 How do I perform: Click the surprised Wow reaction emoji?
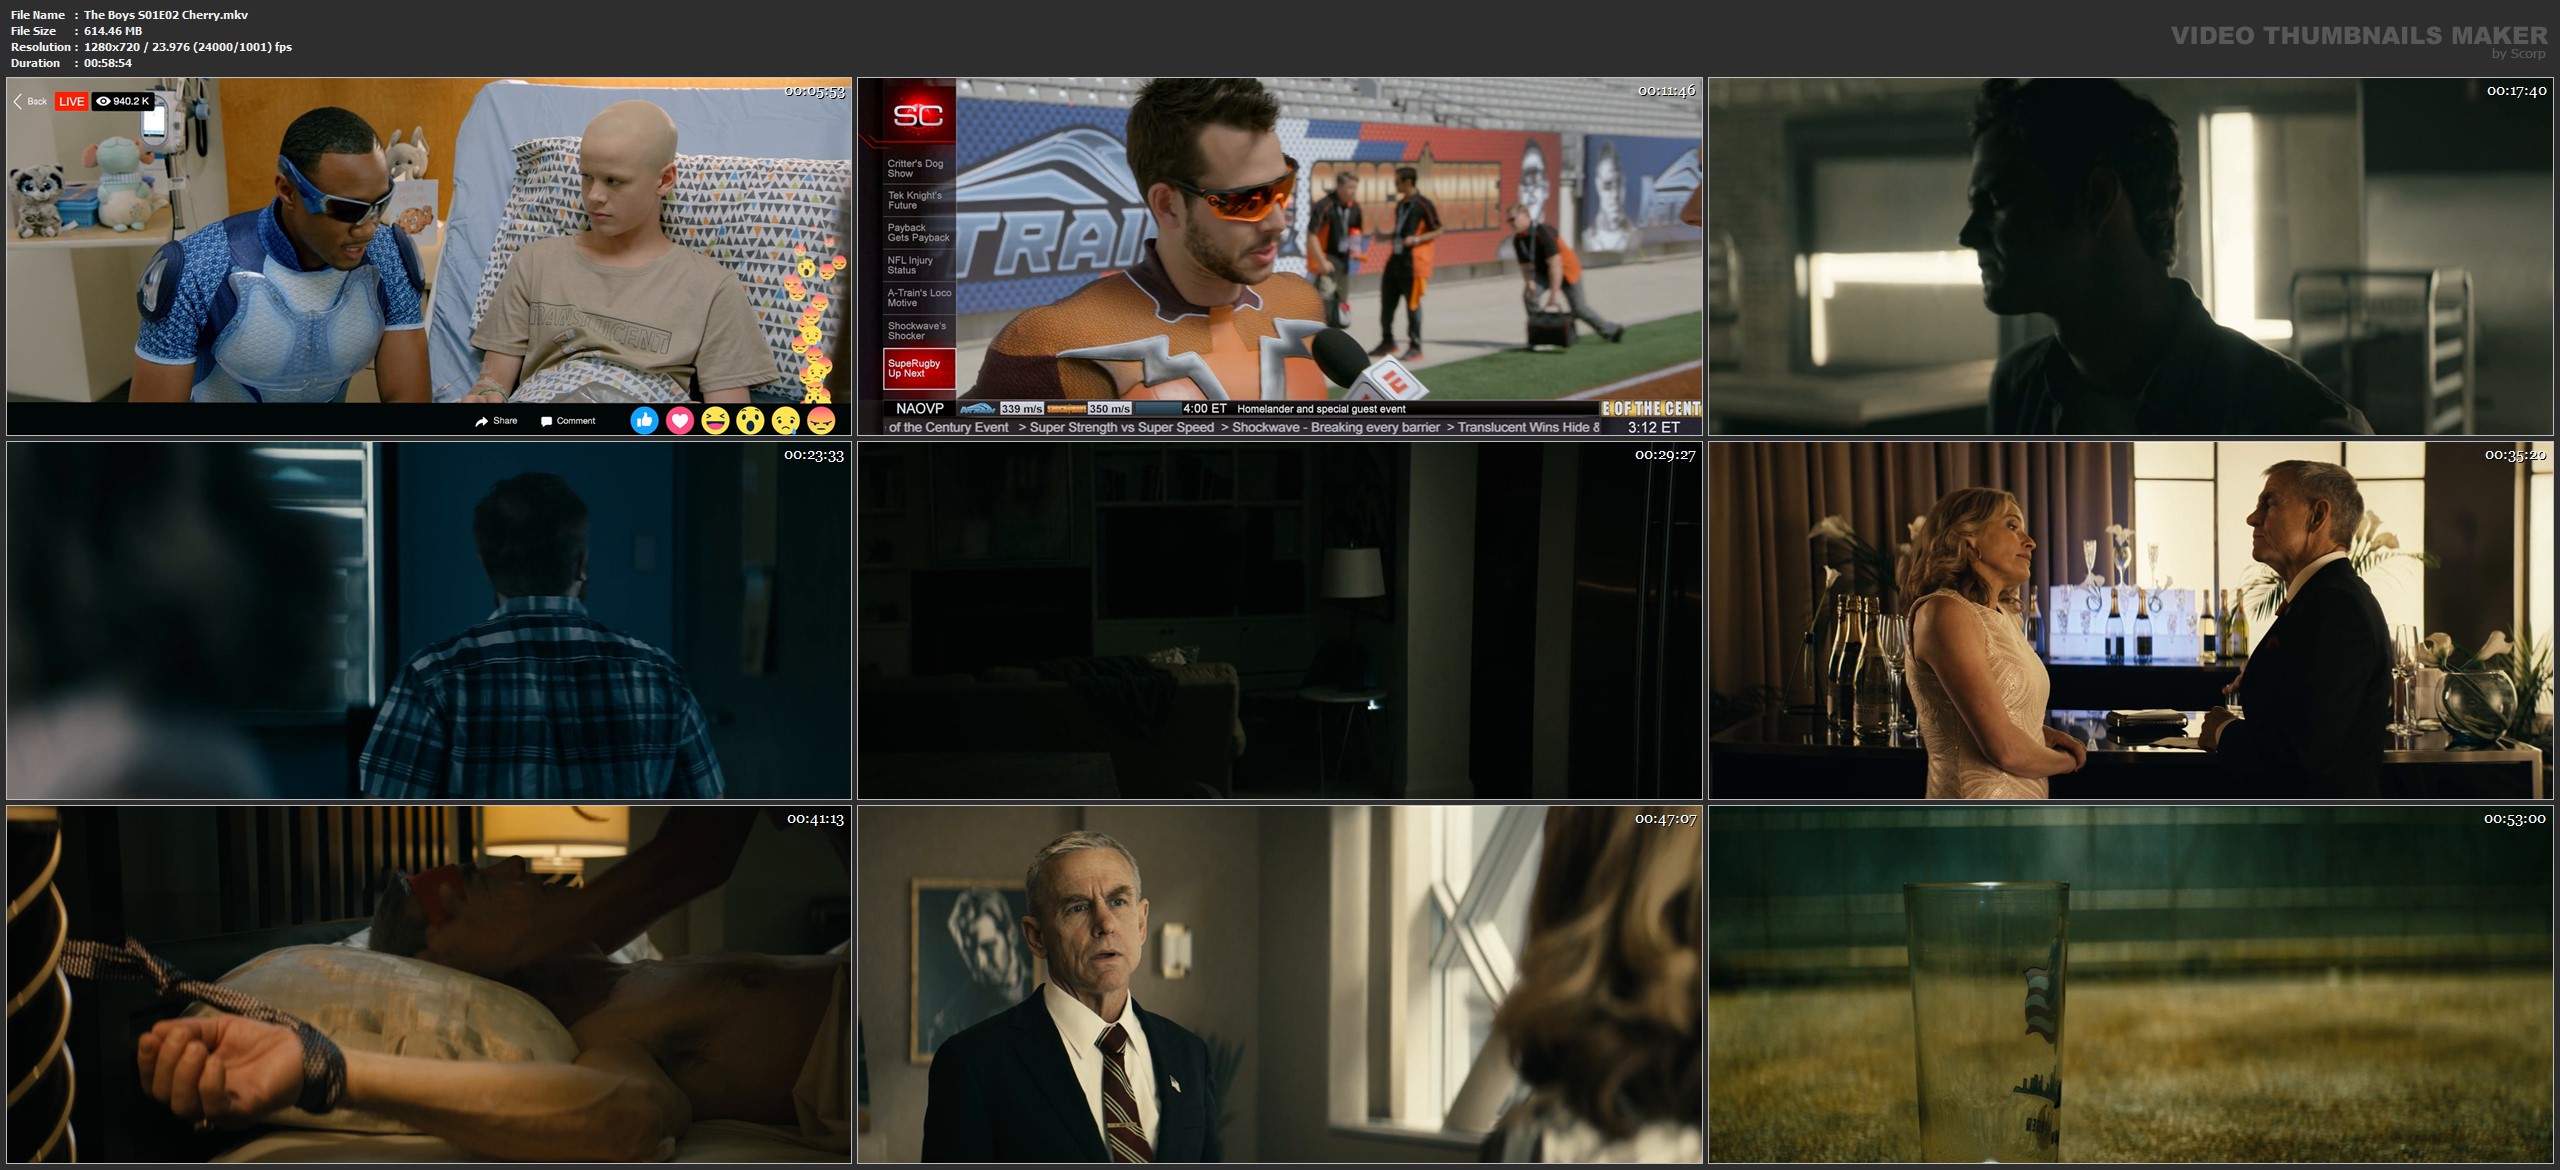(750, 421)
